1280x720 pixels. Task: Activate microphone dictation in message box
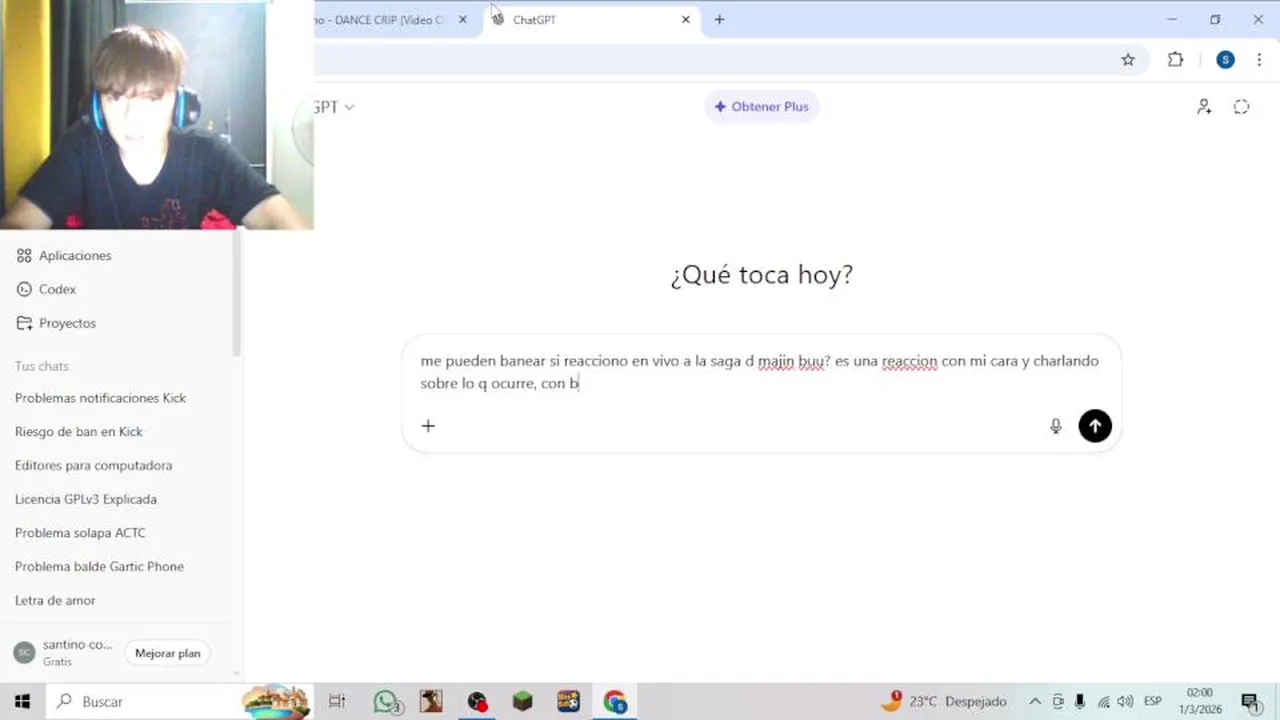point(1055,426)
